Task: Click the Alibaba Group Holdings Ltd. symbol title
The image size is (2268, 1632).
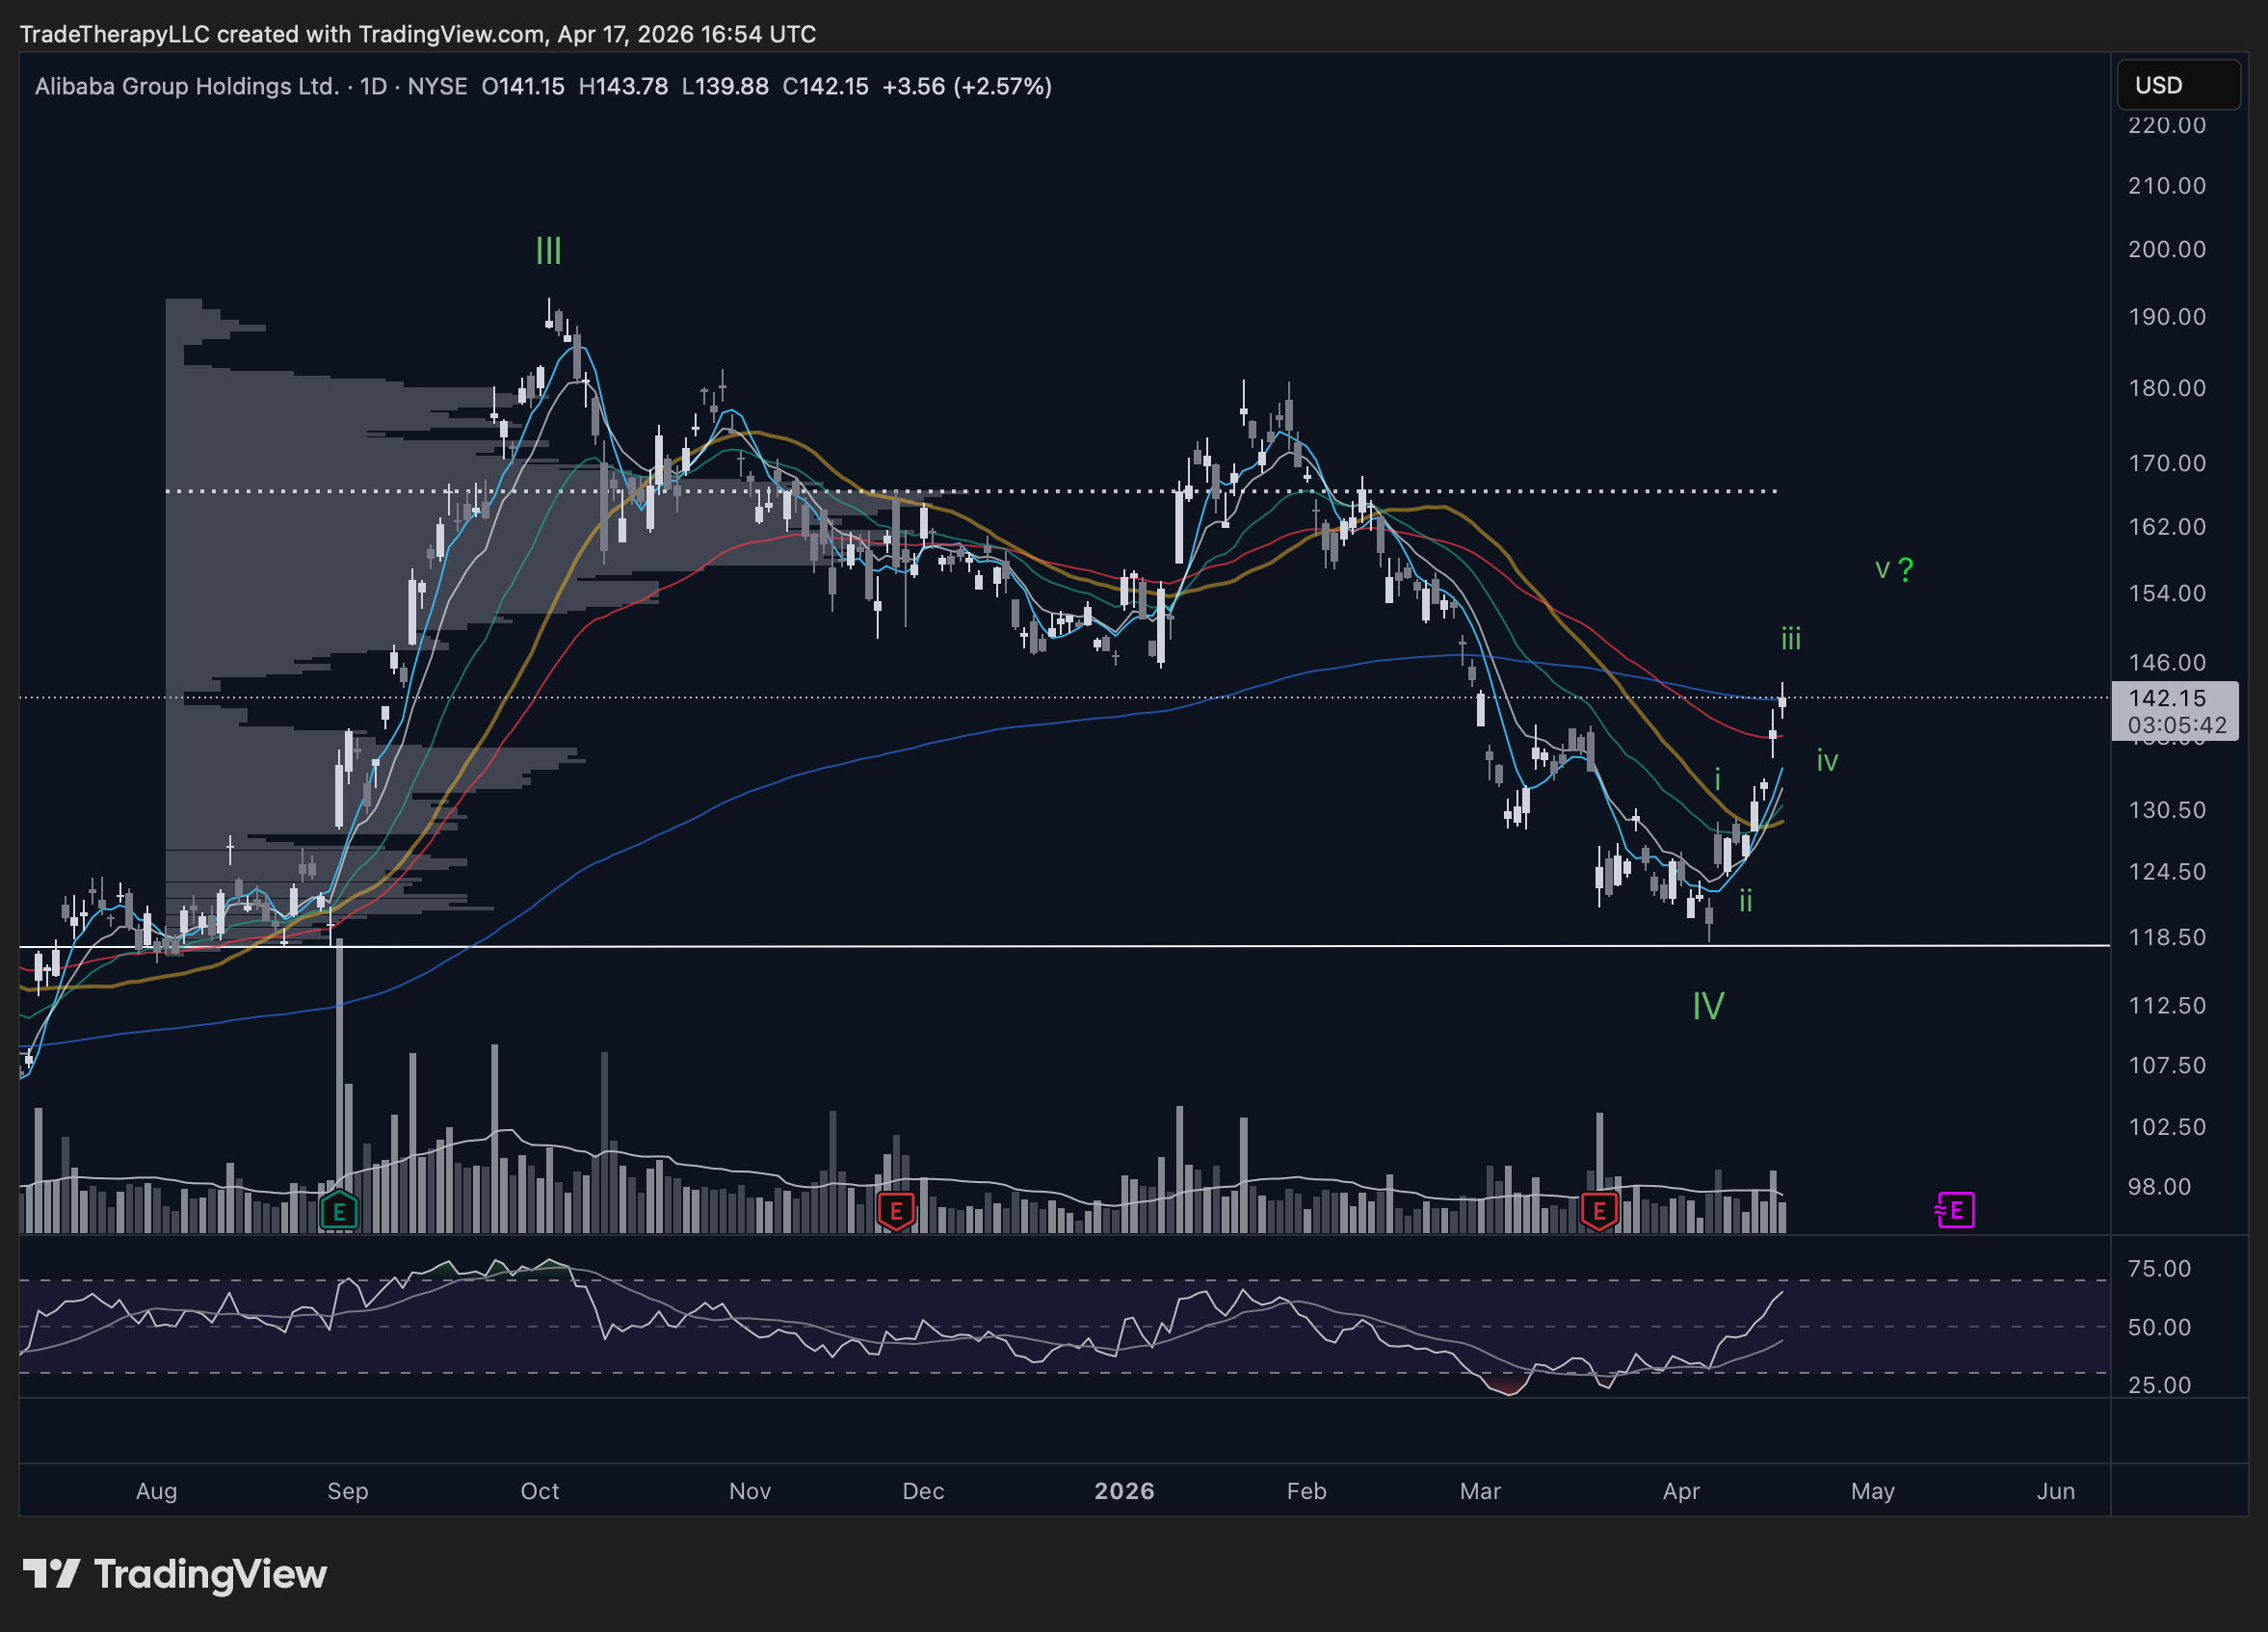Action: 187,86
